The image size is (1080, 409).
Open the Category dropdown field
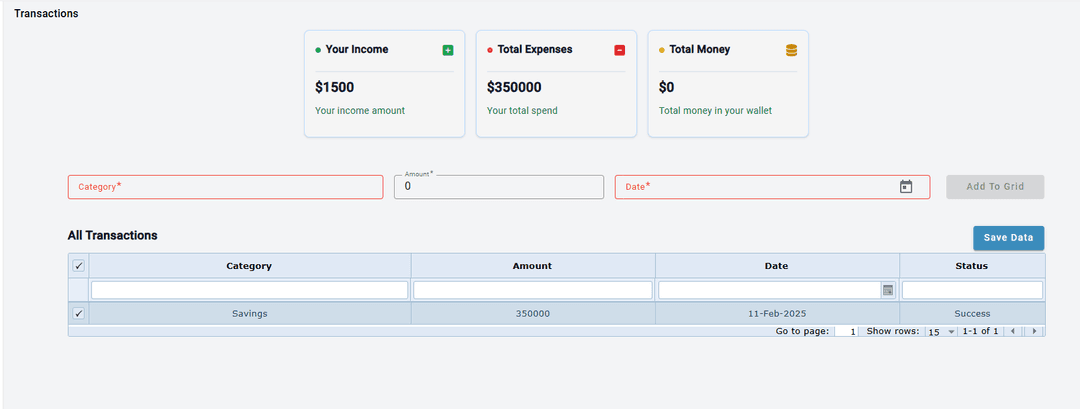[225, 187]
